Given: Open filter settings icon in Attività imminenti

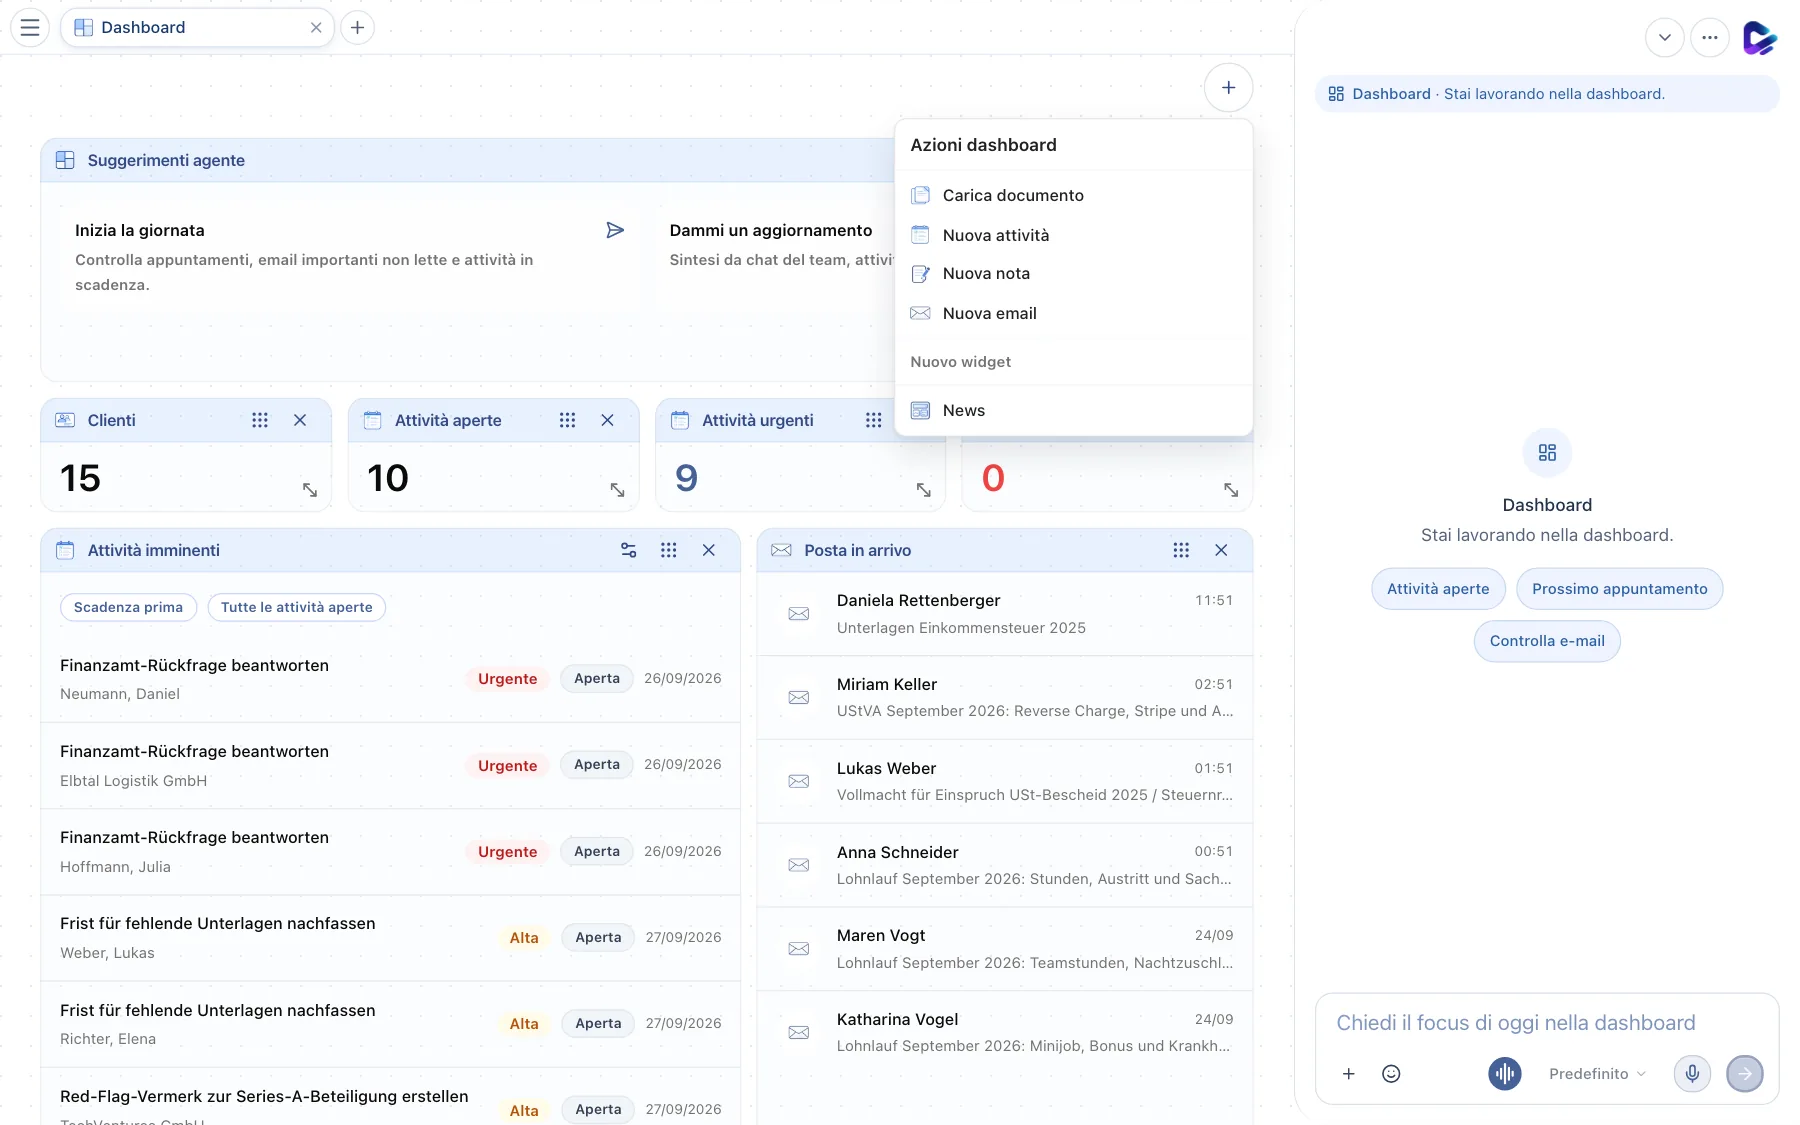Looking at the screenshot, I should (628, 550).
